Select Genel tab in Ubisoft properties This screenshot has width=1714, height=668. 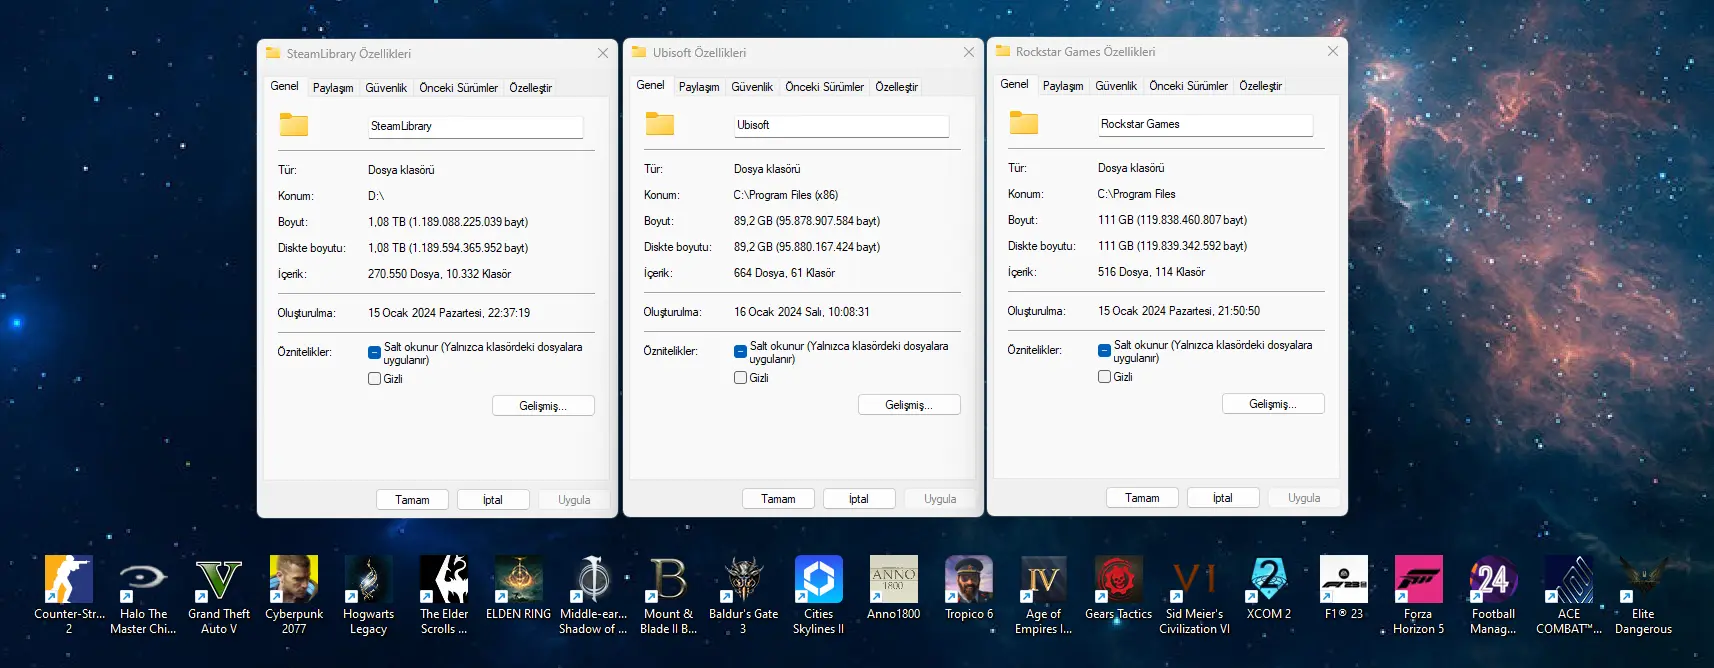650,85
